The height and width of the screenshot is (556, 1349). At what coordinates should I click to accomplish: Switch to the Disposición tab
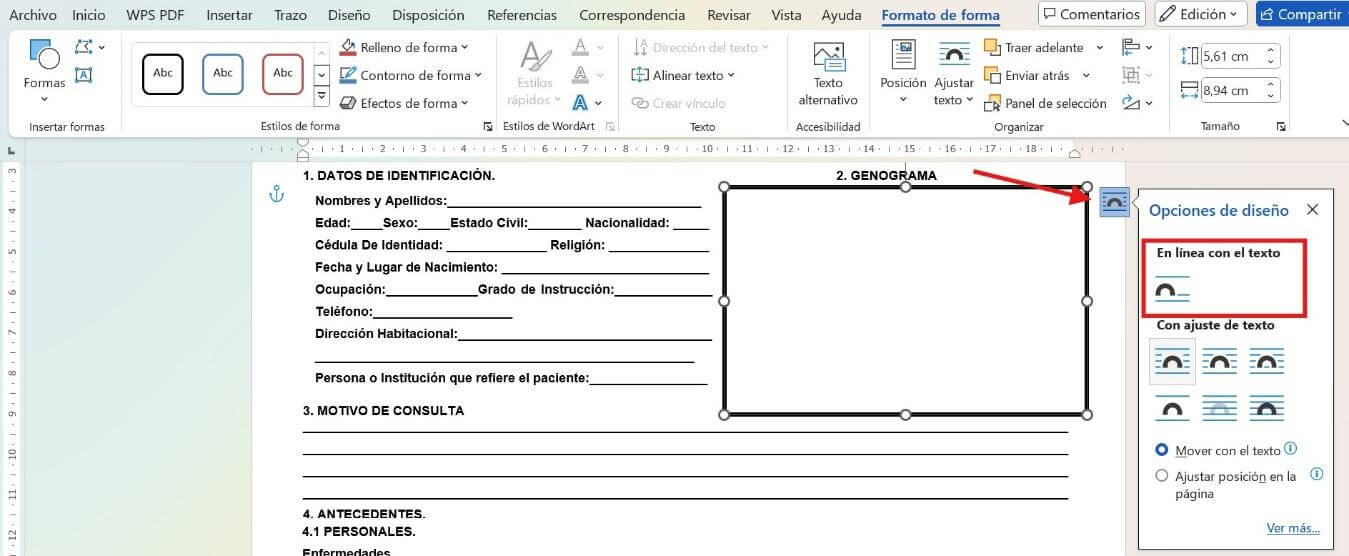pos(428,15)
